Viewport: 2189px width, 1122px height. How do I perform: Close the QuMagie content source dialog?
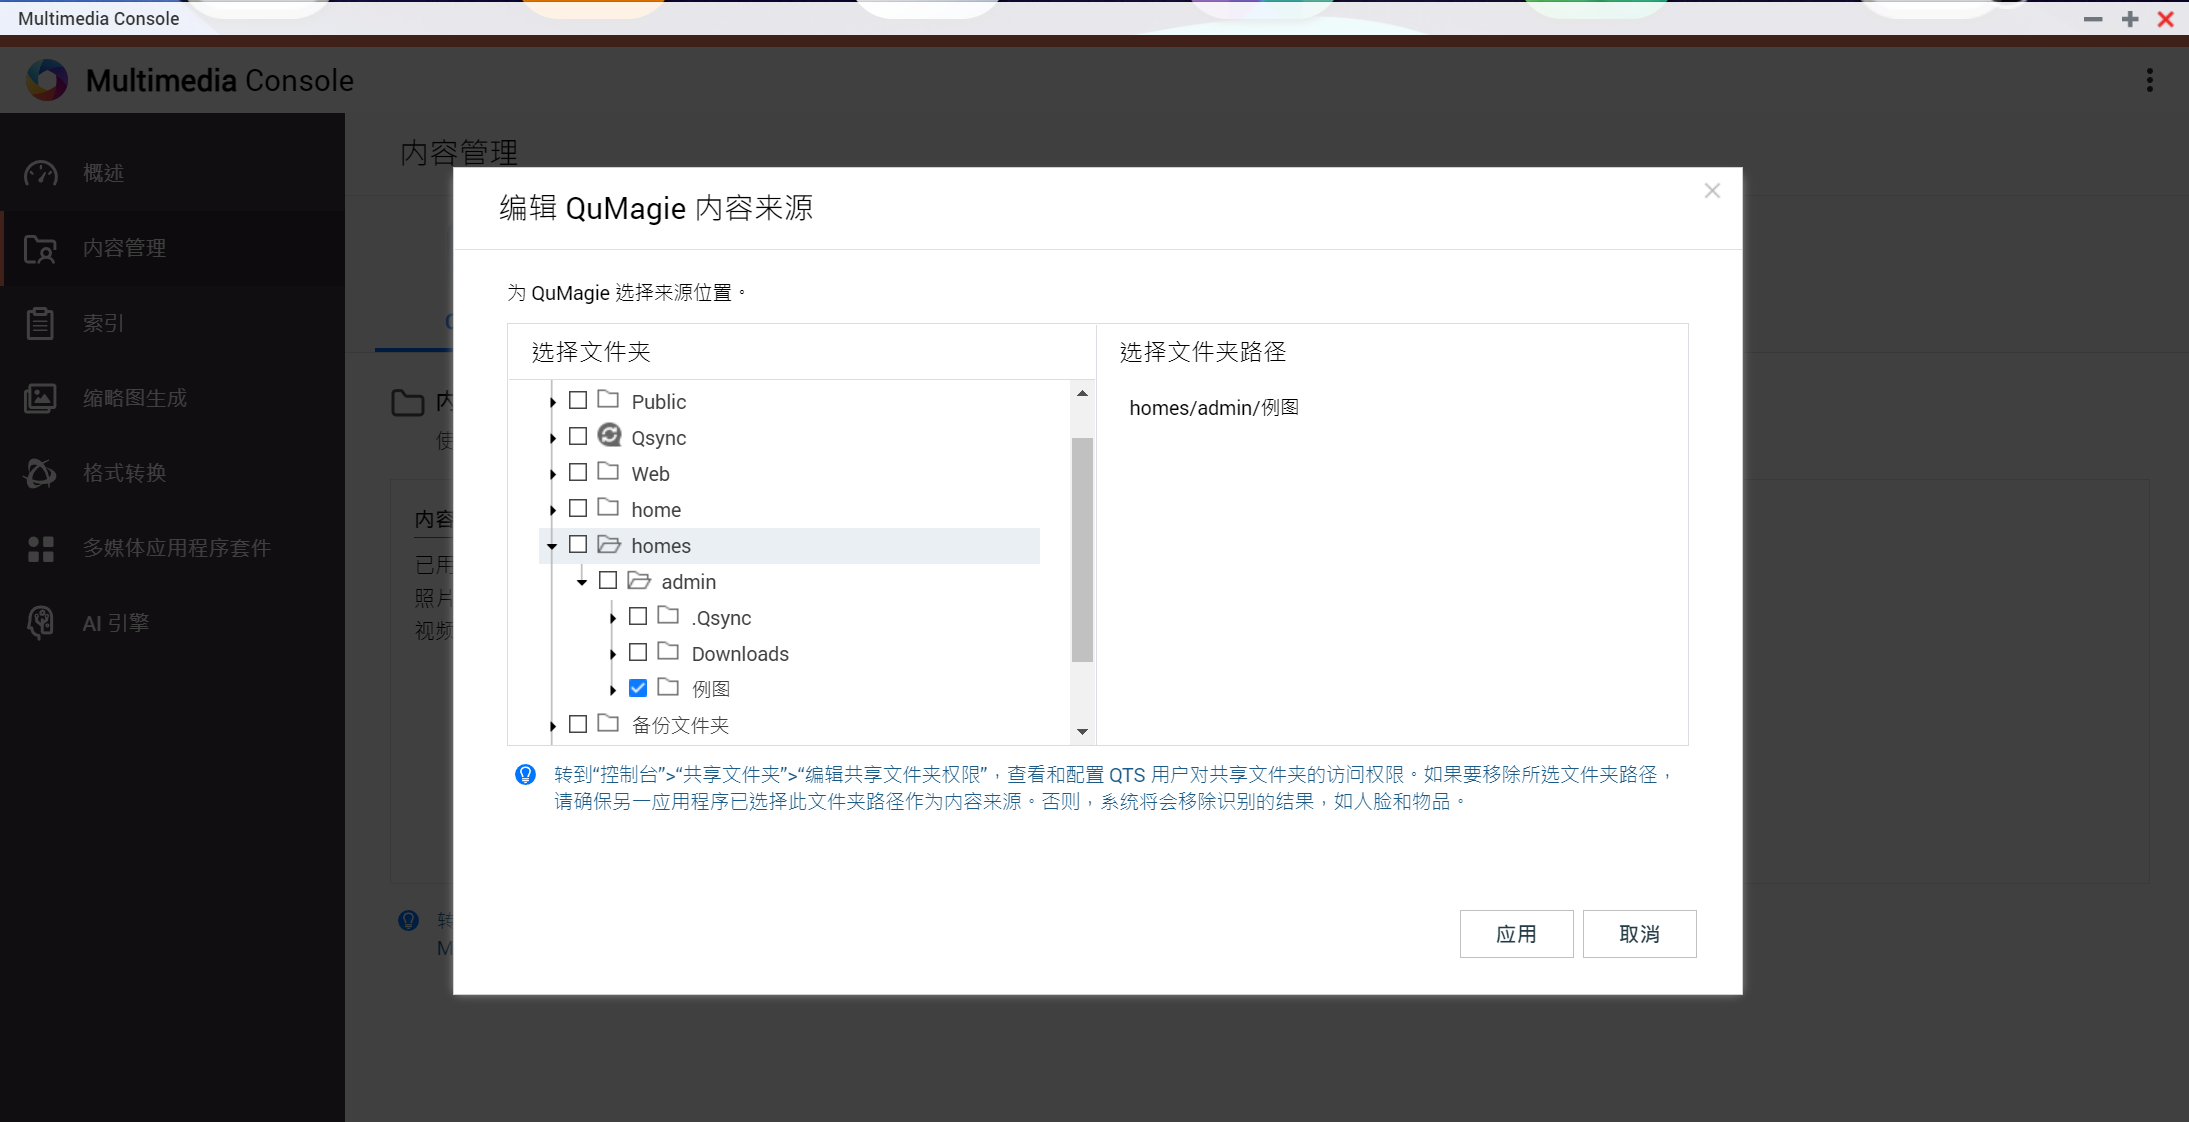[x=1712, y=190]
